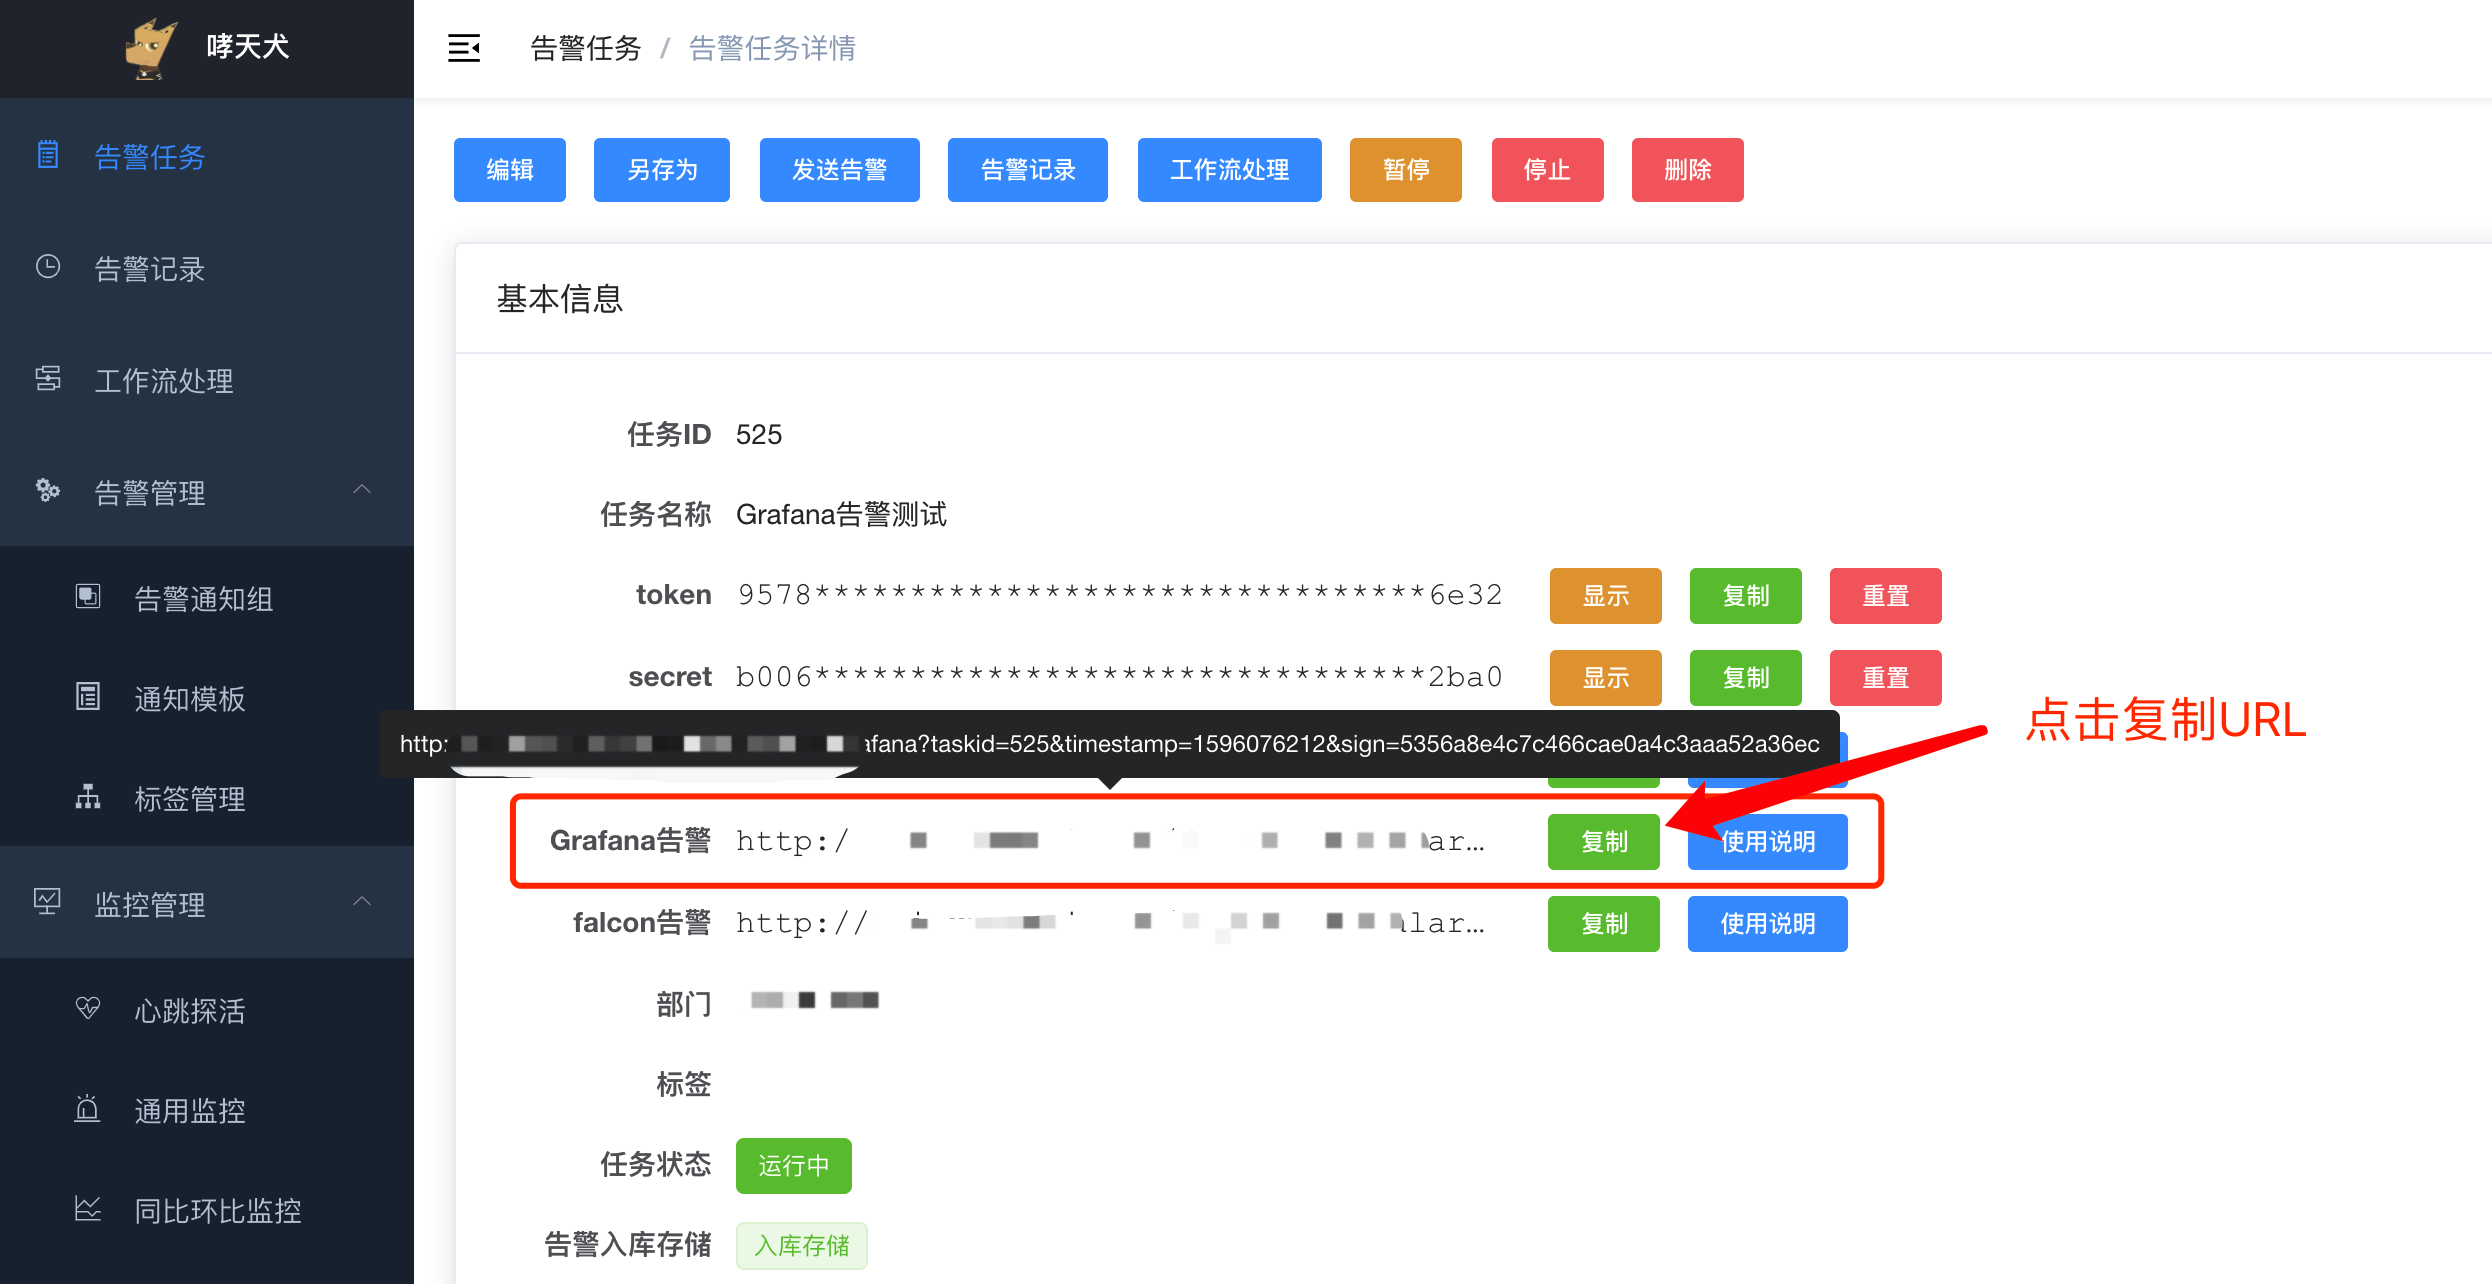Open 使用说明 for Grafana告警
Viewport: 2492px width, 1284px height.
point(1768,842)
